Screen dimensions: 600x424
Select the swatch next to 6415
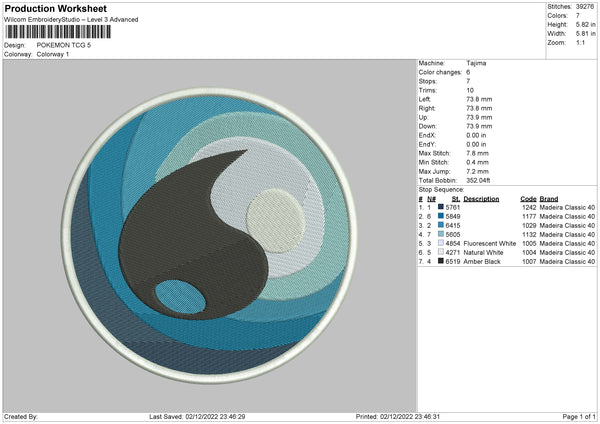coord(440,225)
